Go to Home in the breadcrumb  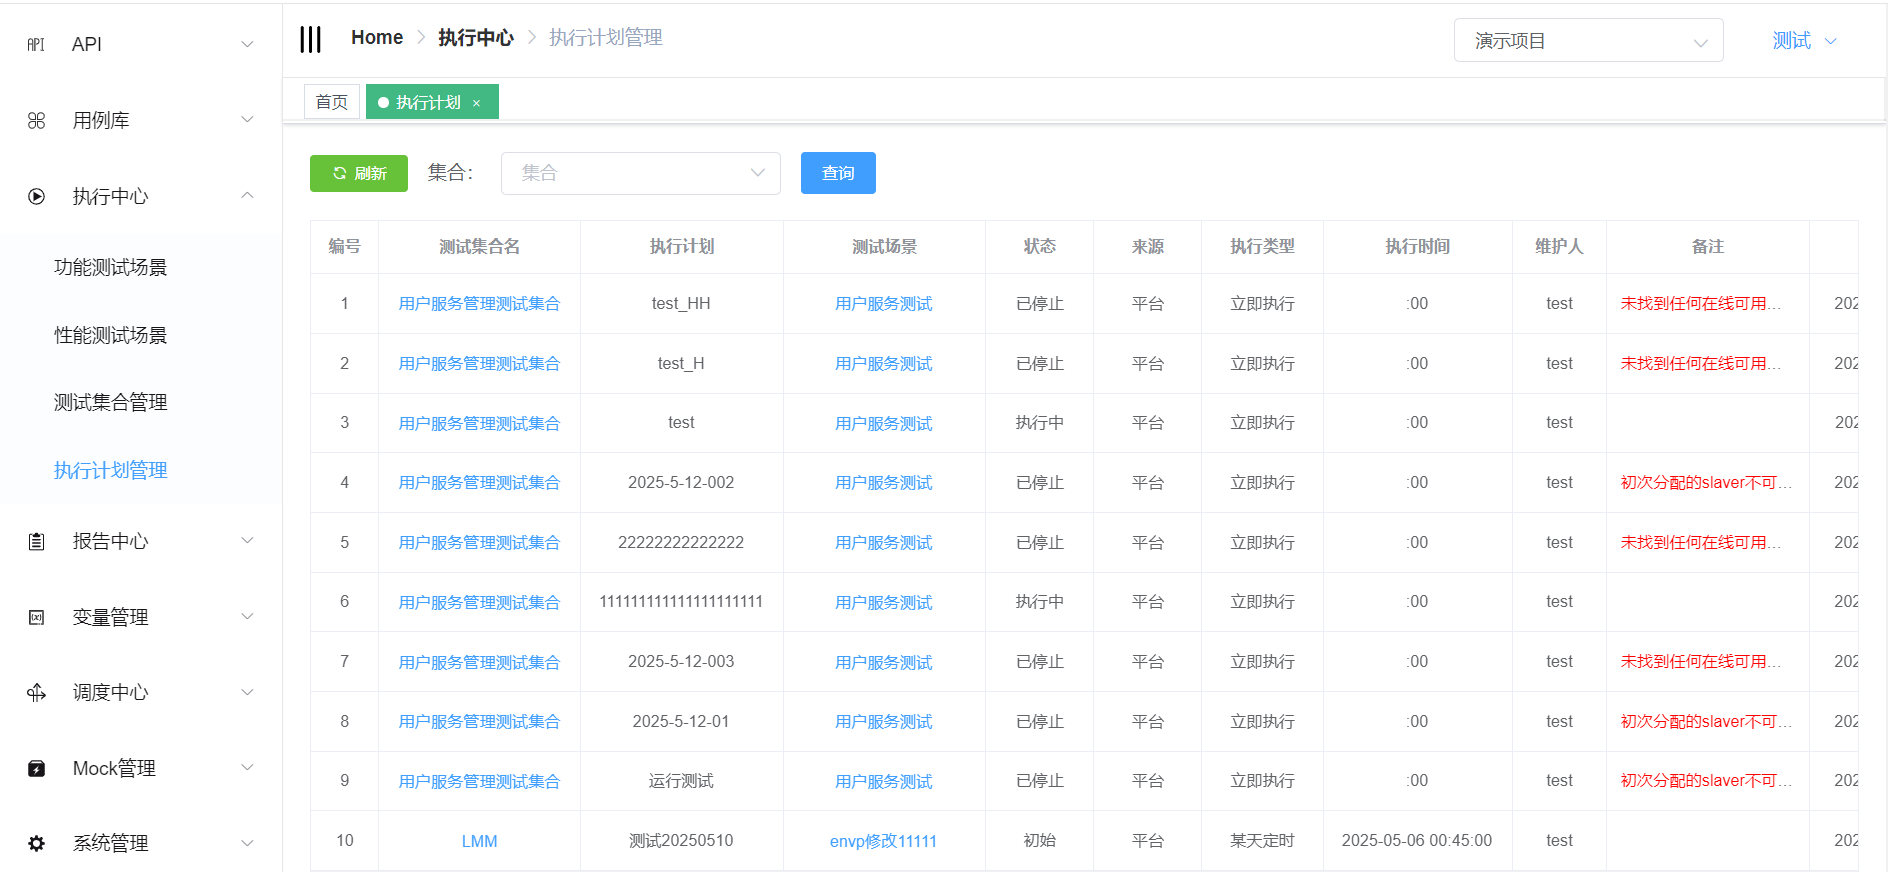tap(376, 37)
